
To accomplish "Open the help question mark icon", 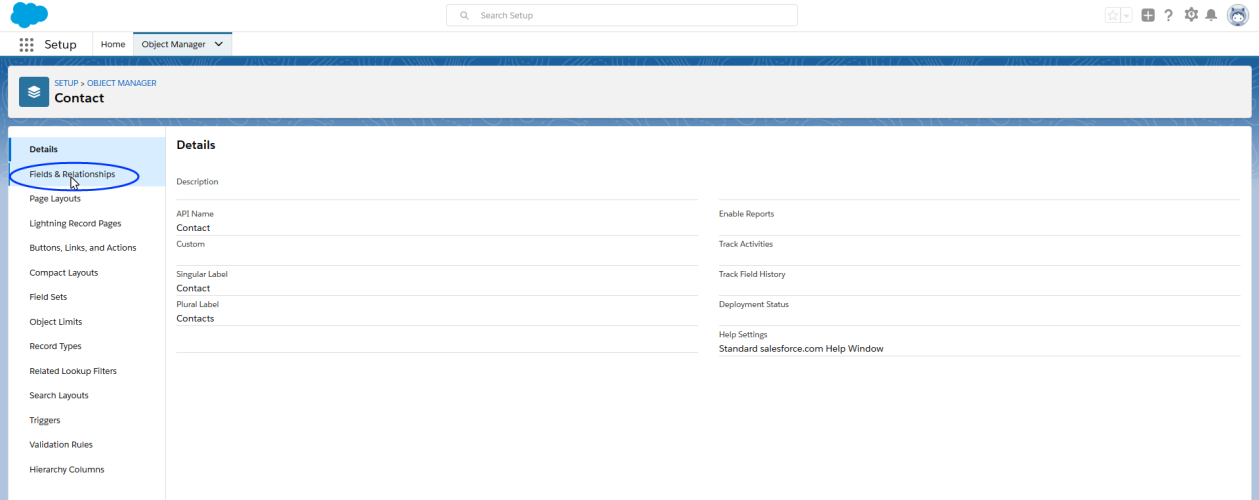I will (x=1168, y=15).
